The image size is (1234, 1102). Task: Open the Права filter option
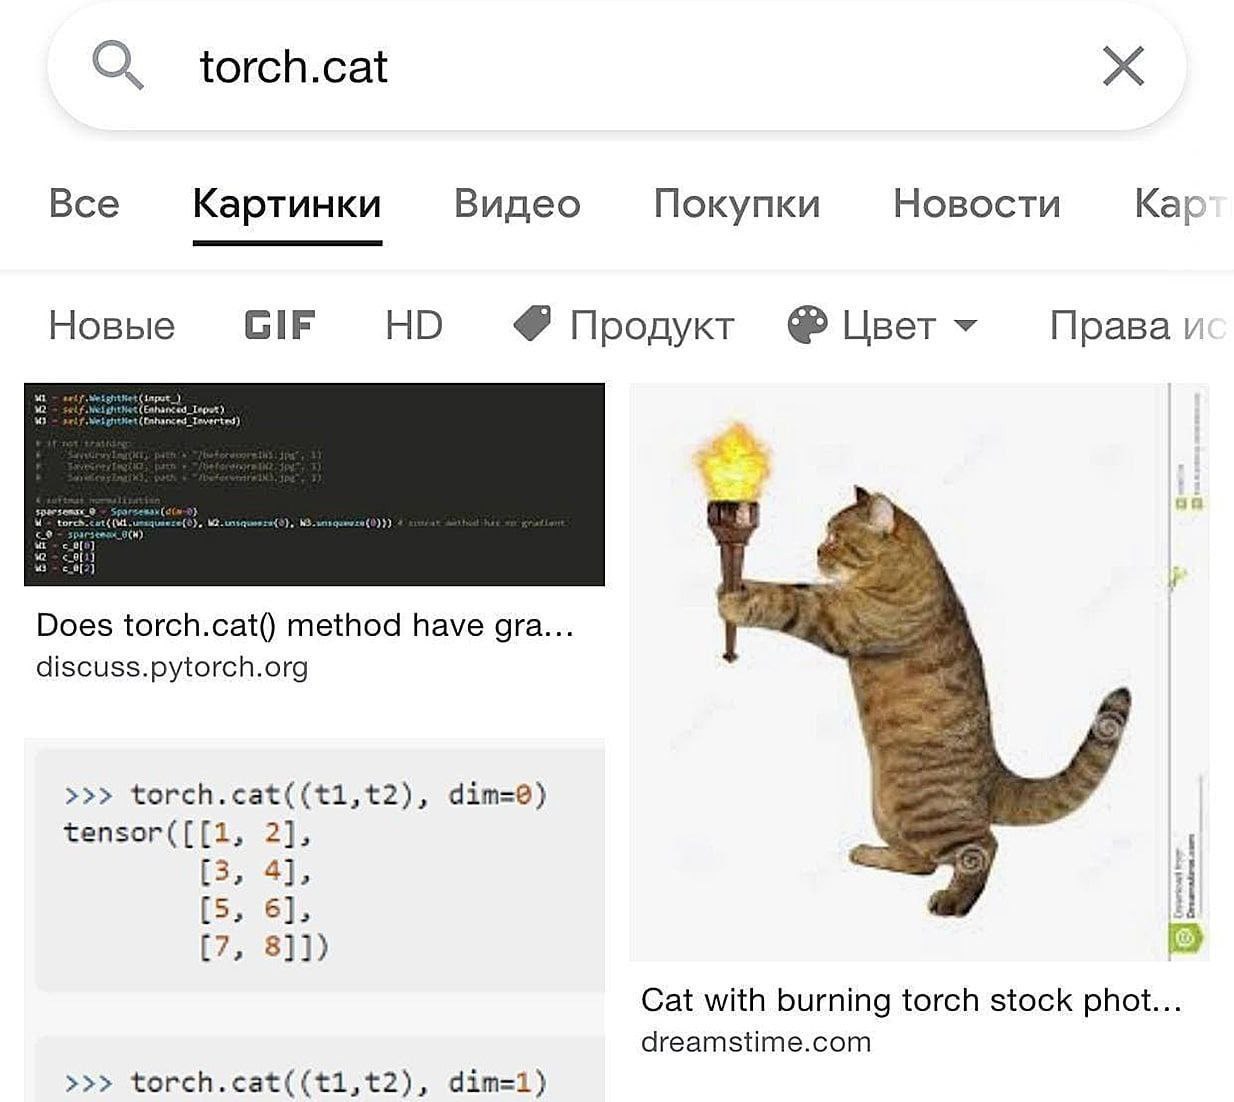[1136, 325]
